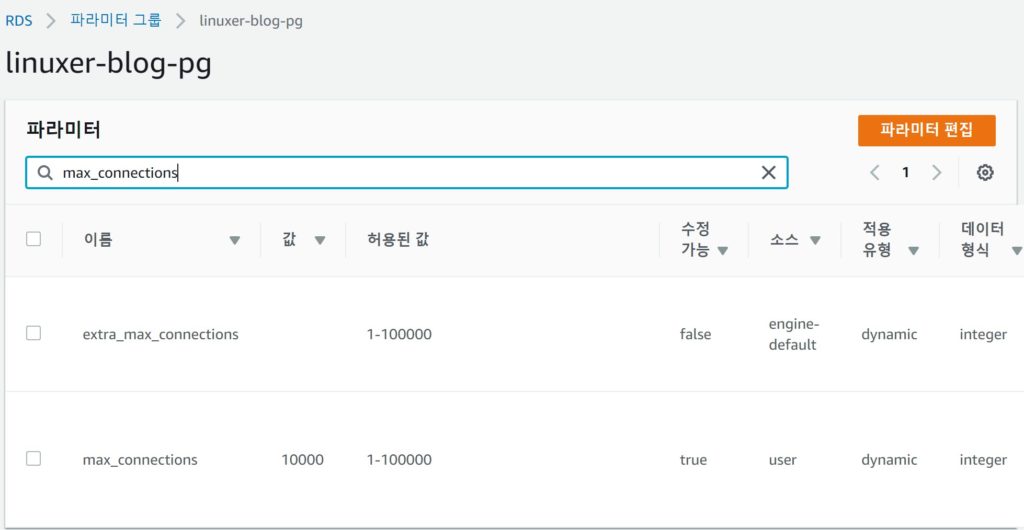
Task: Go to the next page using right chevron
Action: pos(936,173)
